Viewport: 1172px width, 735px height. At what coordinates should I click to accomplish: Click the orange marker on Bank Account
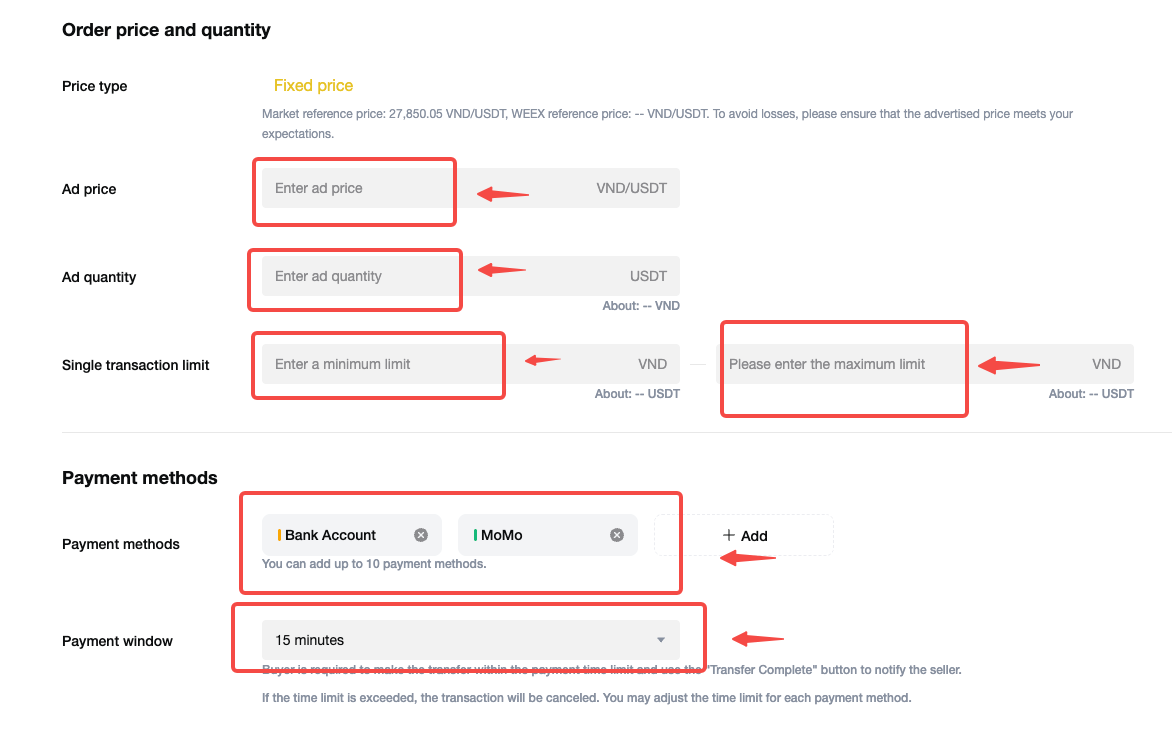(279, 535)
